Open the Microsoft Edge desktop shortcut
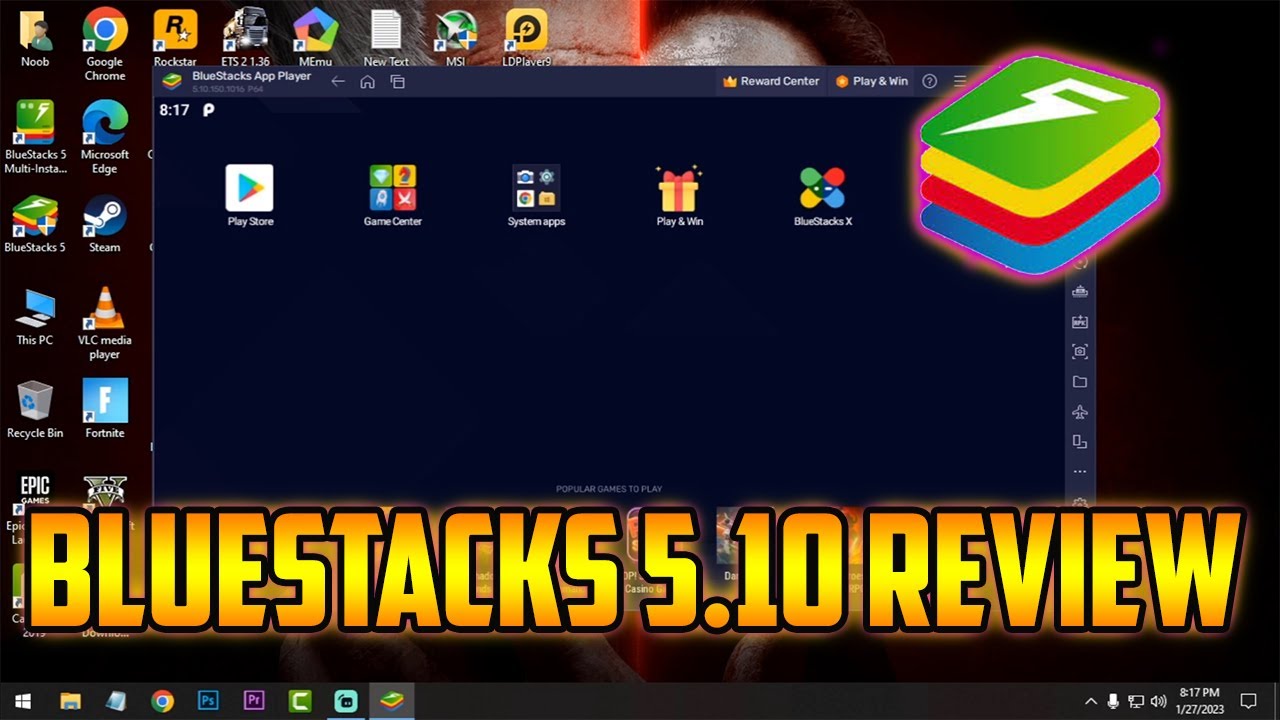The image size is (1280, 720). 104,136
